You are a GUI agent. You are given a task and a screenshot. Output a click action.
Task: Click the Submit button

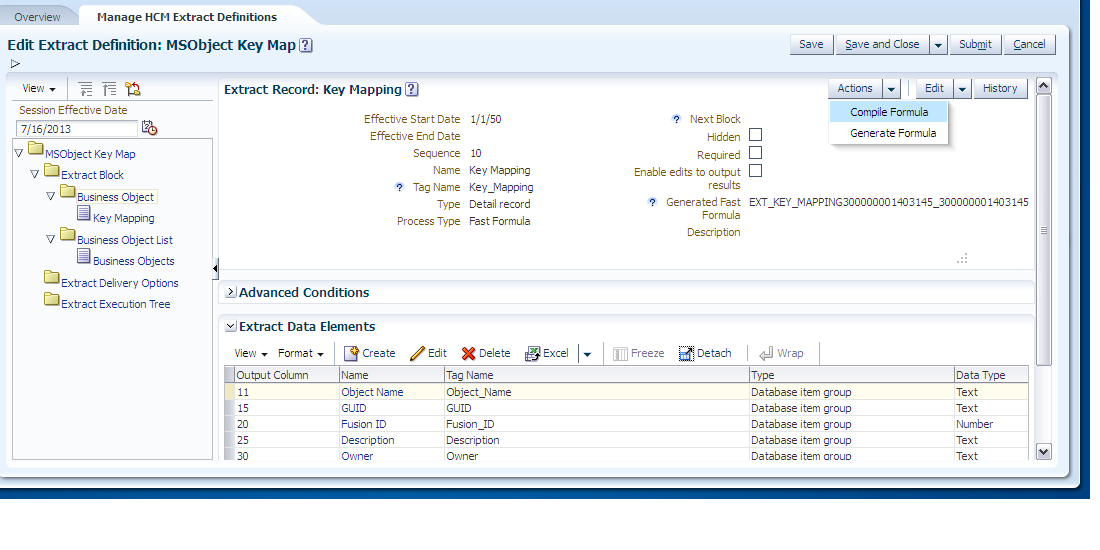(x=975, y=44)
